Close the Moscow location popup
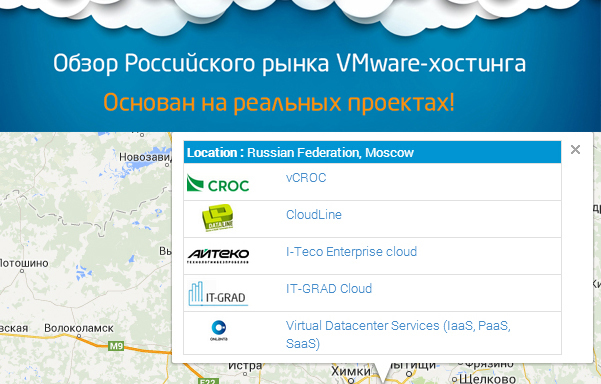This screenshot has height=384, width=601. (575, 149)
